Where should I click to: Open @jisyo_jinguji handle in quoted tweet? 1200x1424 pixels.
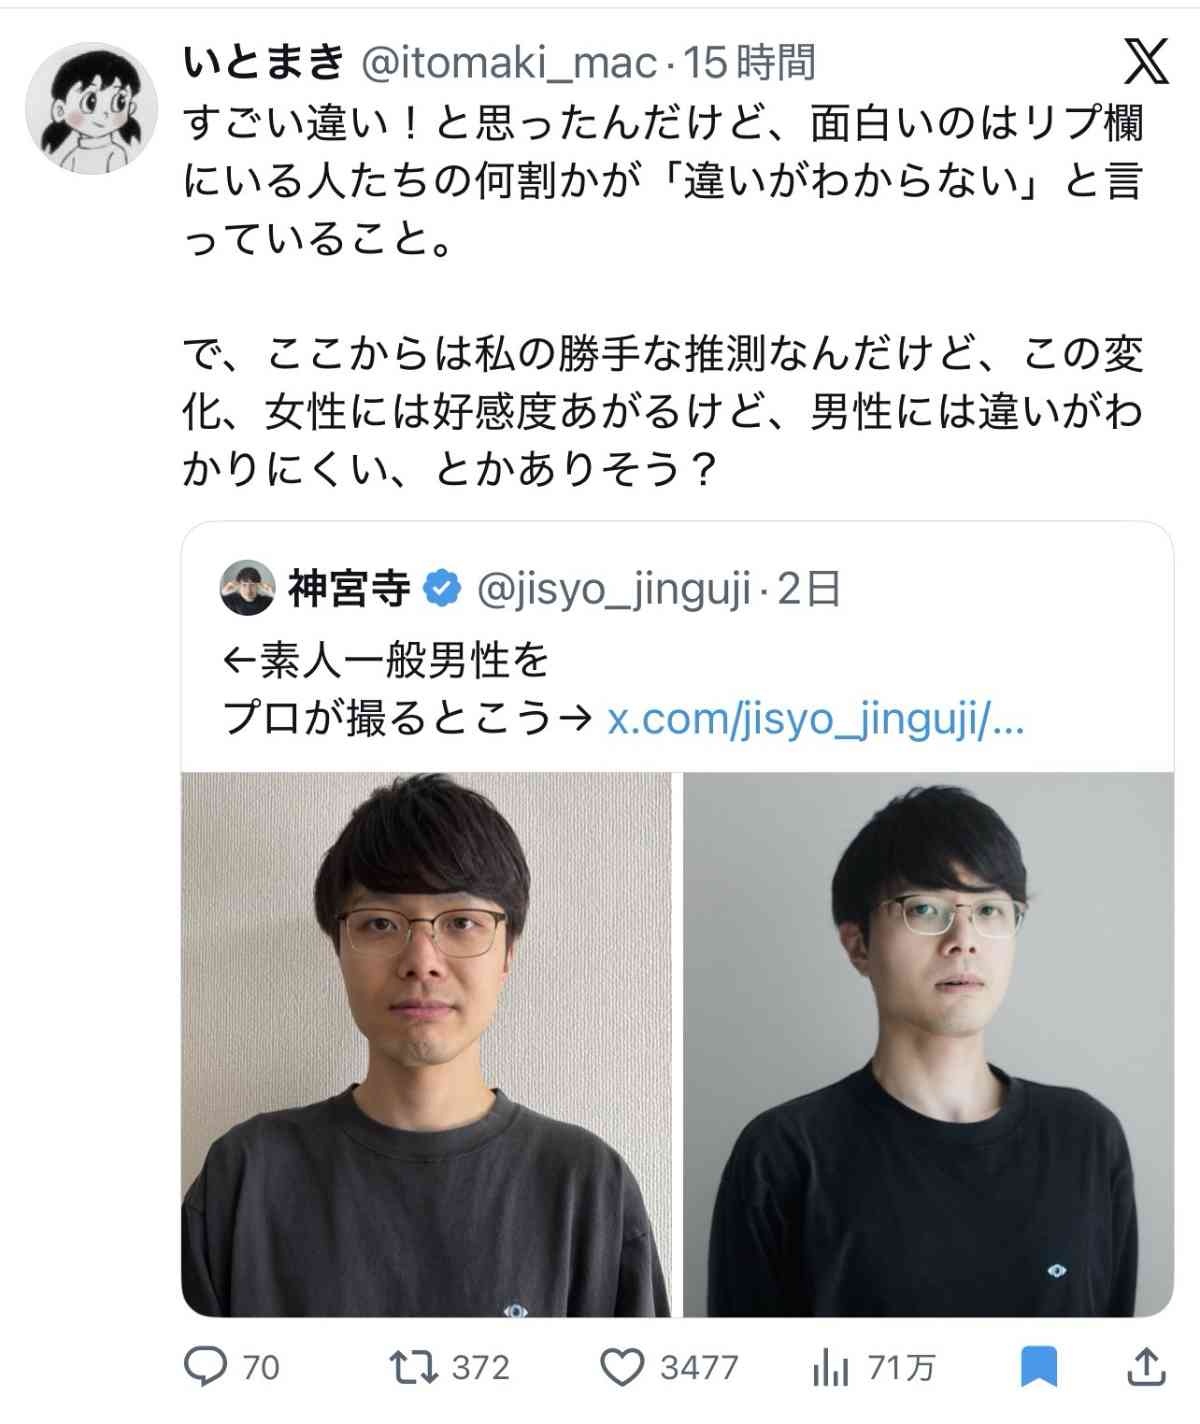click(614, 591)
